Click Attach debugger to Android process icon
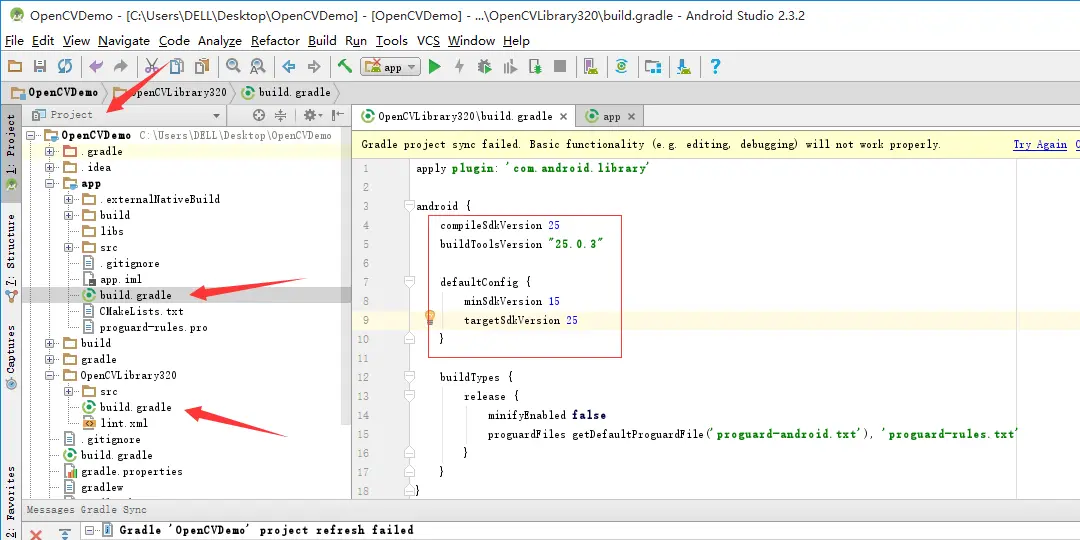The image size is (1080, 540). pos(535,66)
